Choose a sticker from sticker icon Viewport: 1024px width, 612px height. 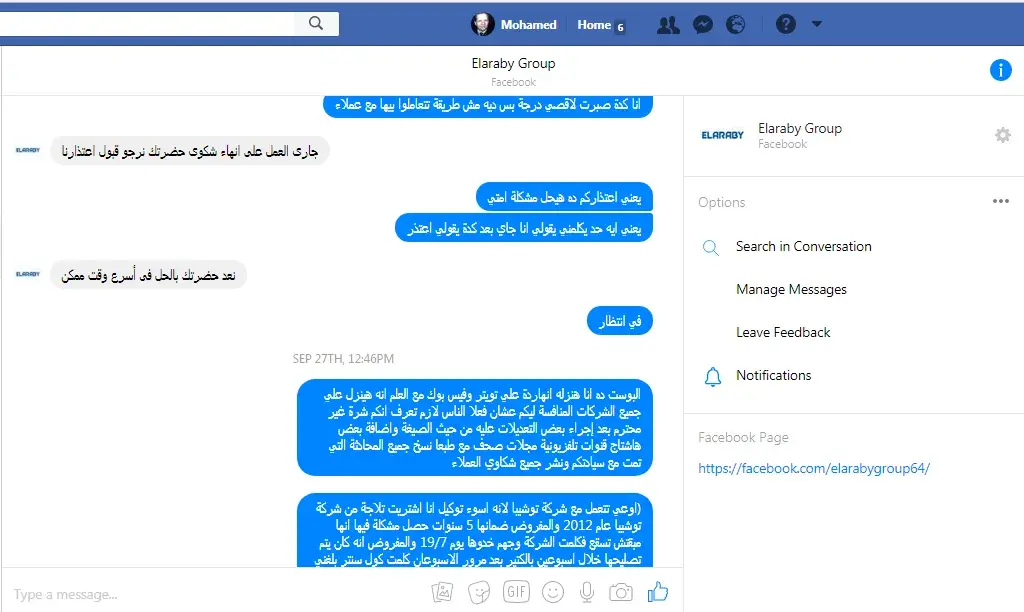479,592
